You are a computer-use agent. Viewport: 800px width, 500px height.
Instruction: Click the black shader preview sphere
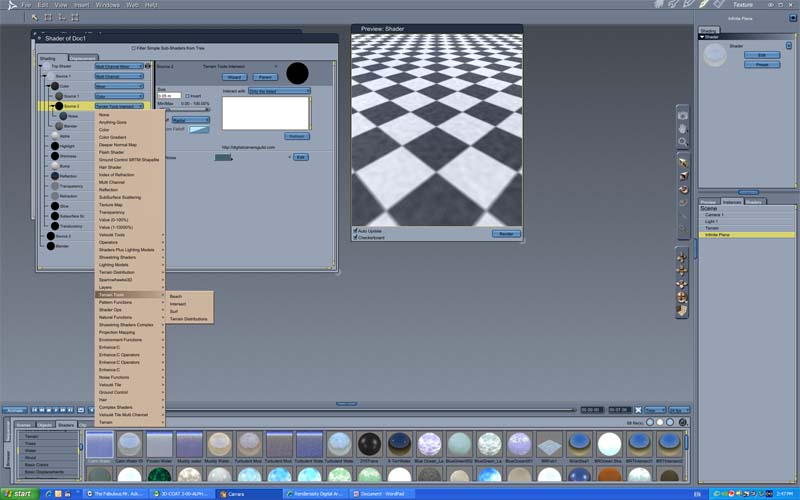point(297,73)
